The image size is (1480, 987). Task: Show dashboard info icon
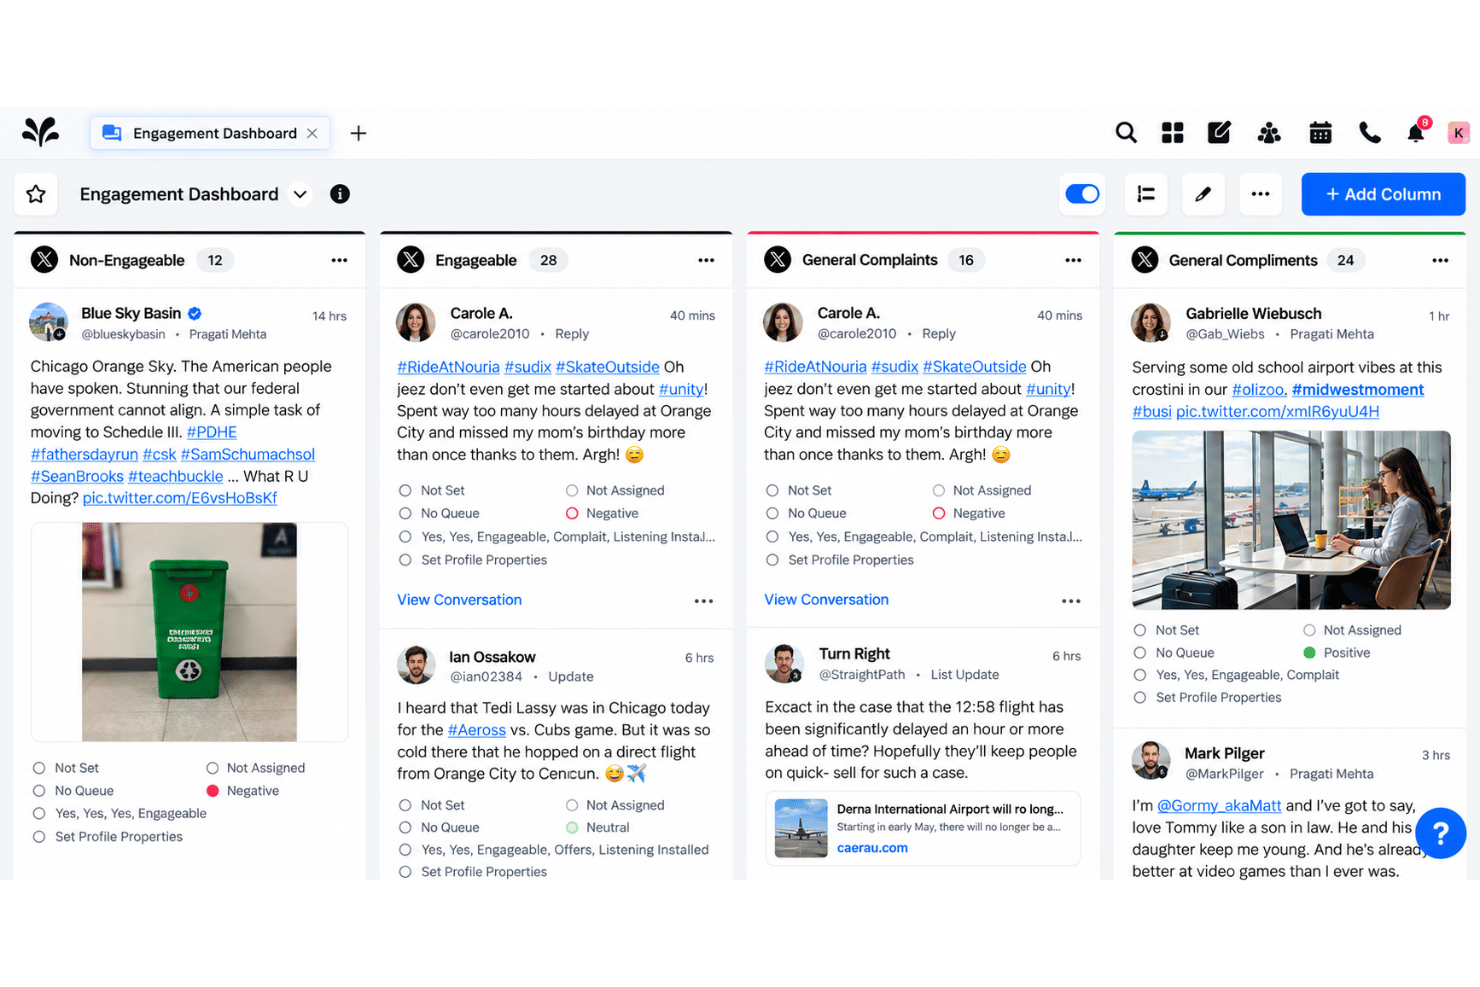click(x=340, y=194)
